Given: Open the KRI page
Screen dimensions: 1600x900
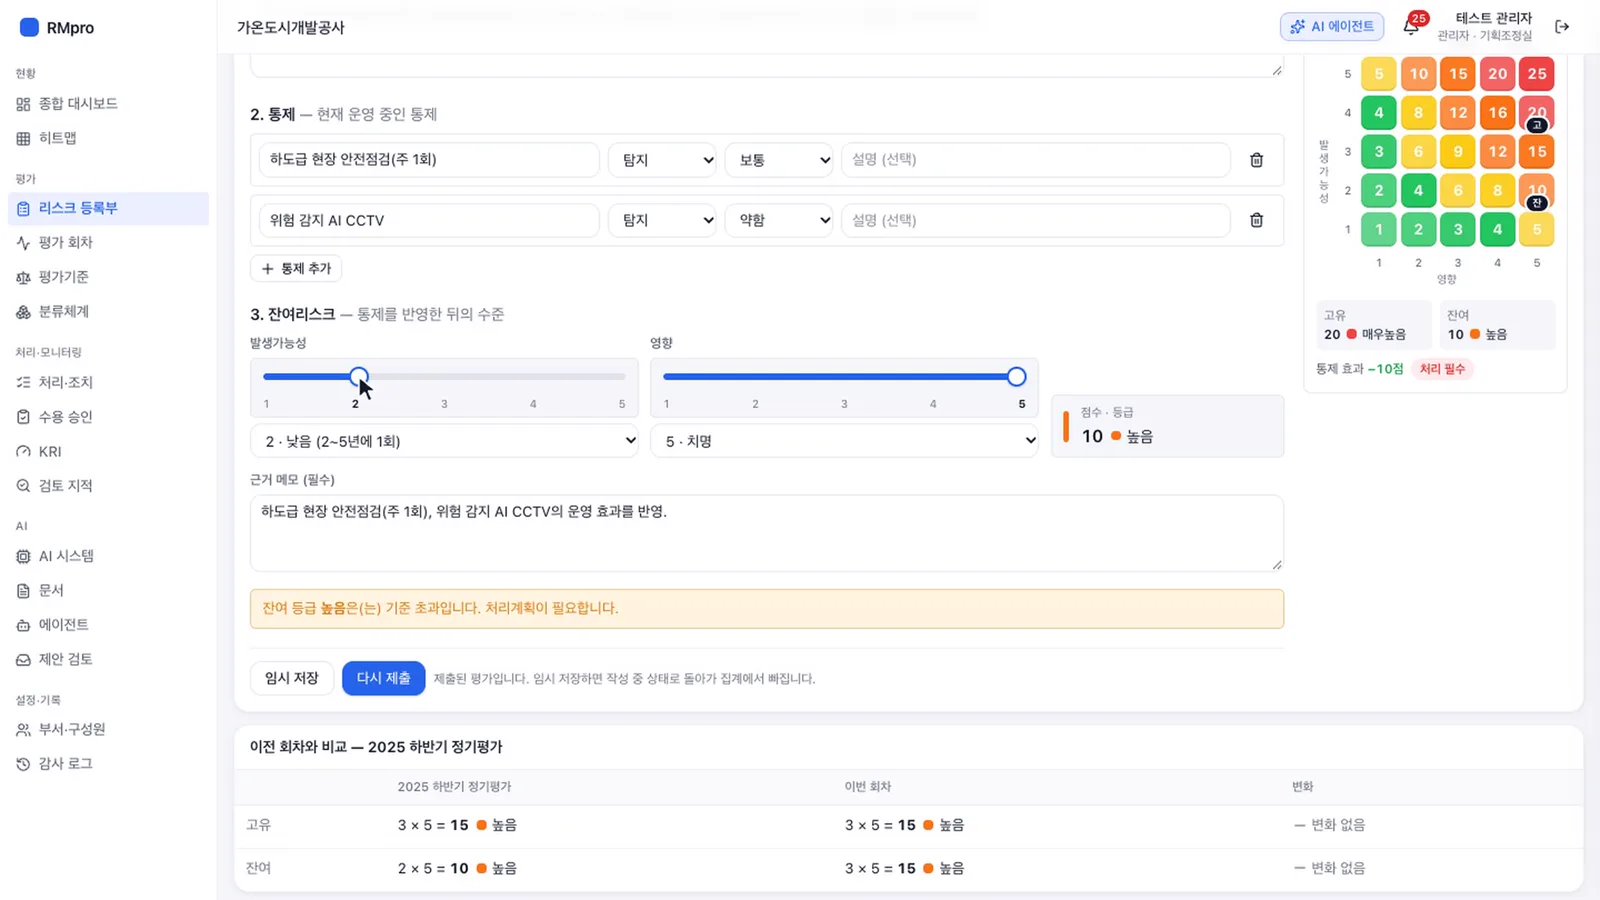Looking at the screenshot, I should [x=108, y=451].
